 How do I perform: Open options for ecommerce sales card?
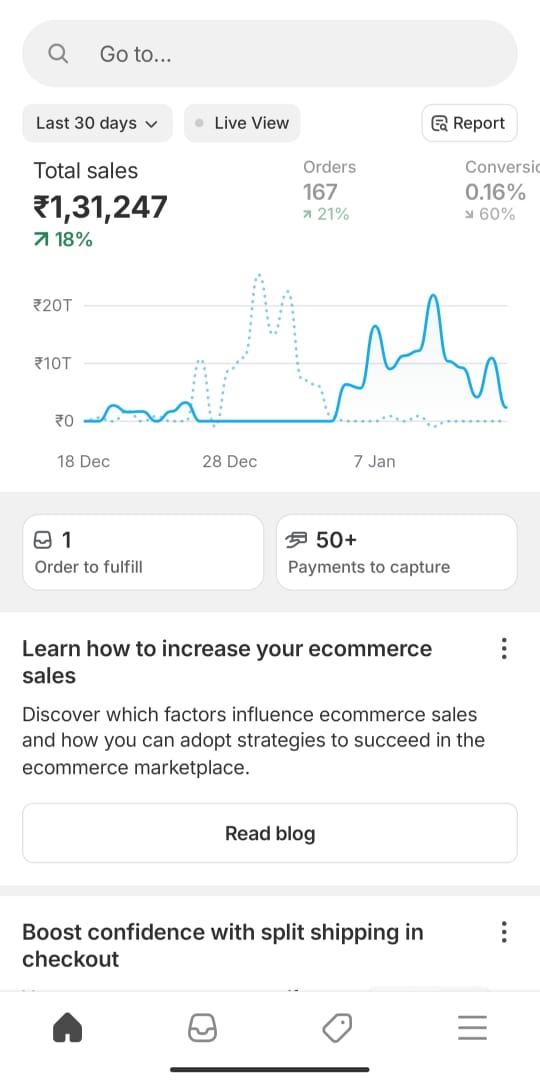click(504, 649)
